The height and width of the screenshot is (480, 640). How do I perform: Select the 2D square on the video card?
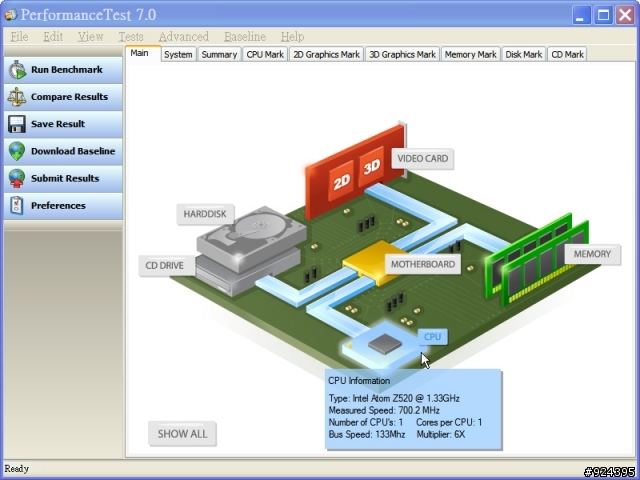pyautogui.click(x=341, y=181)
